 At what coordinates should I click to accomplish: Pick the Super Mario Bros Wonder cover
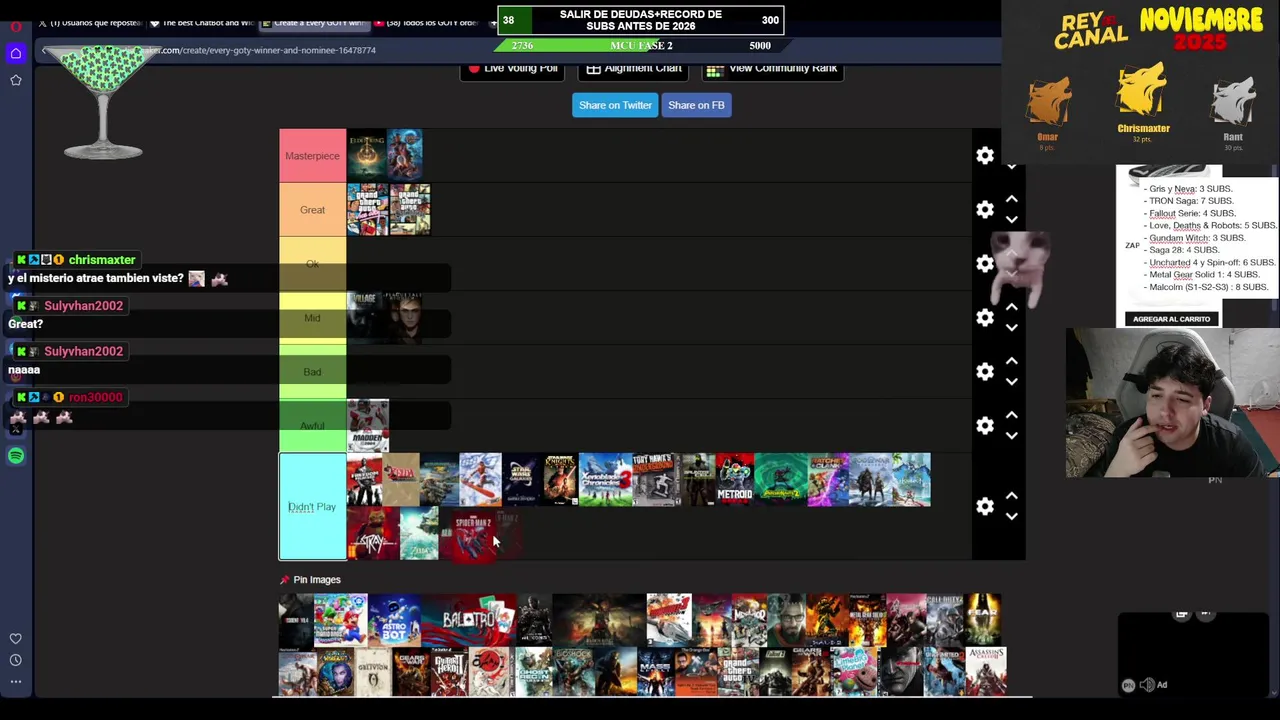click(x=340, y=619)
